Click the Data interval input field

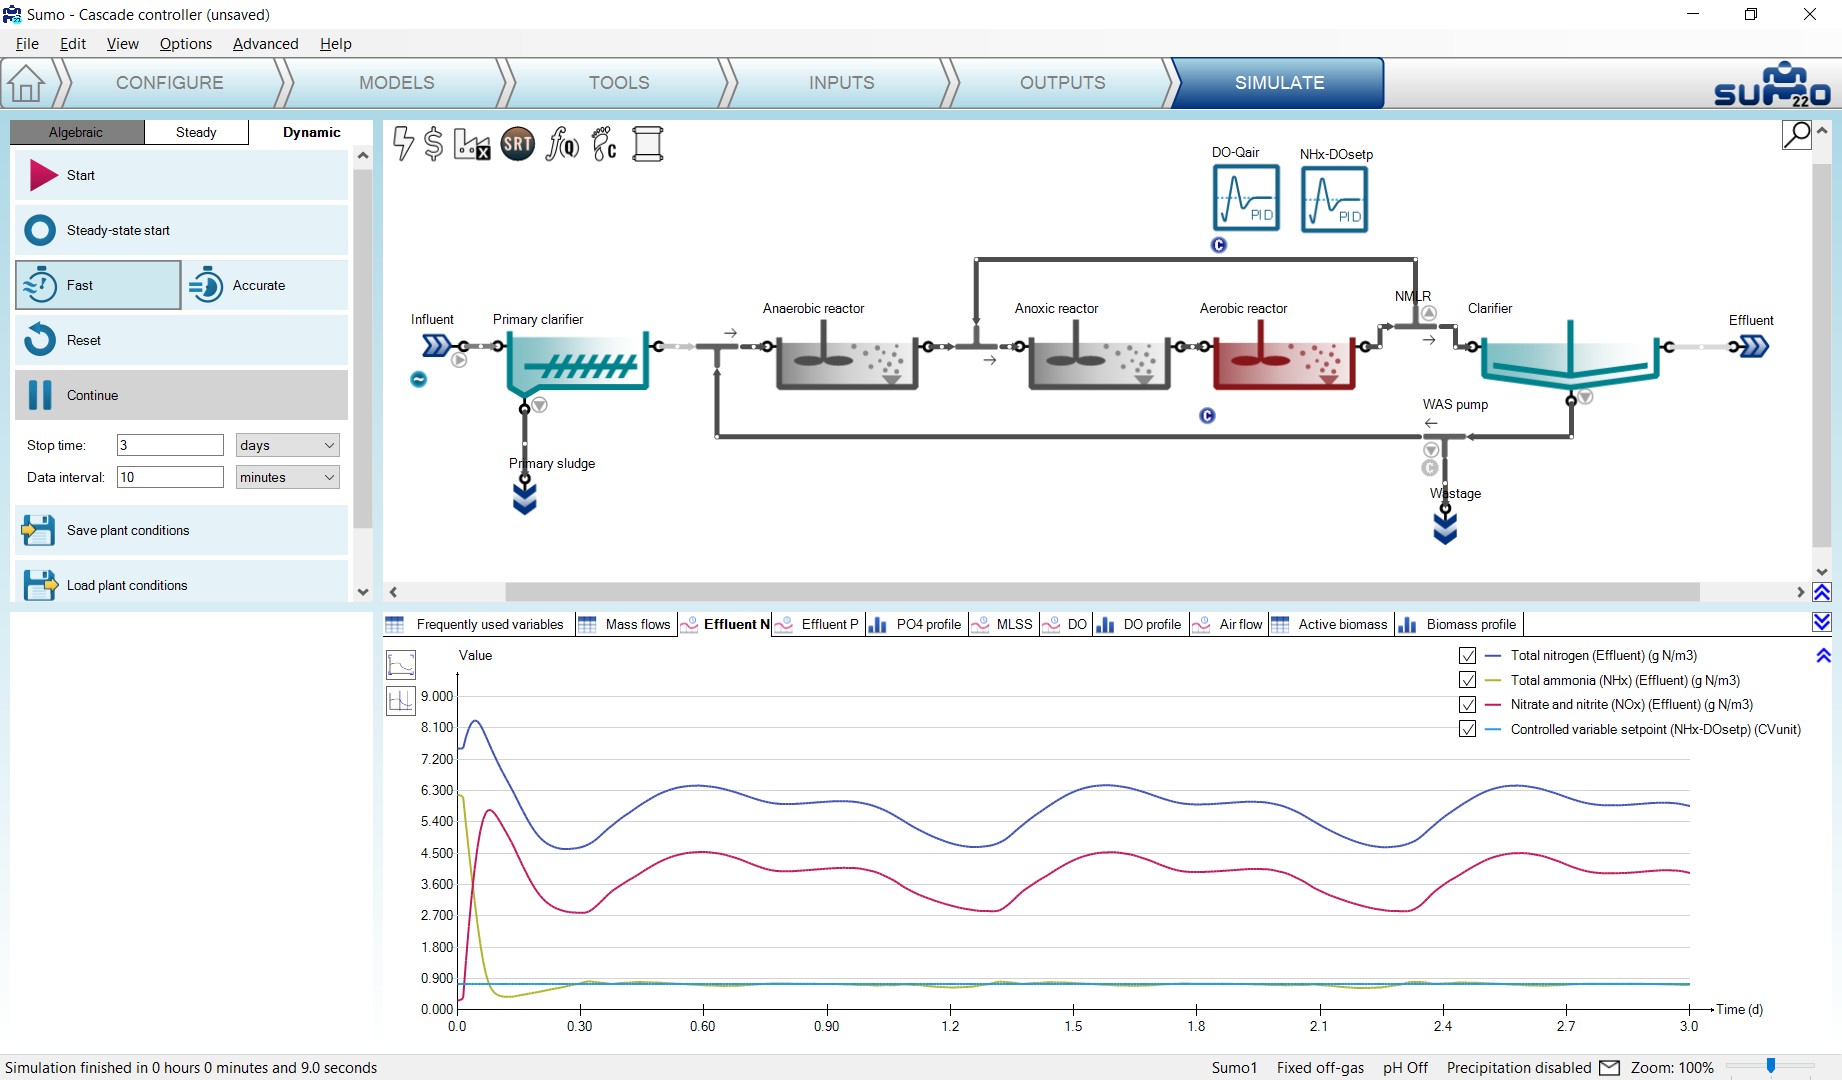pyautogui.click(x=170, y=477)
